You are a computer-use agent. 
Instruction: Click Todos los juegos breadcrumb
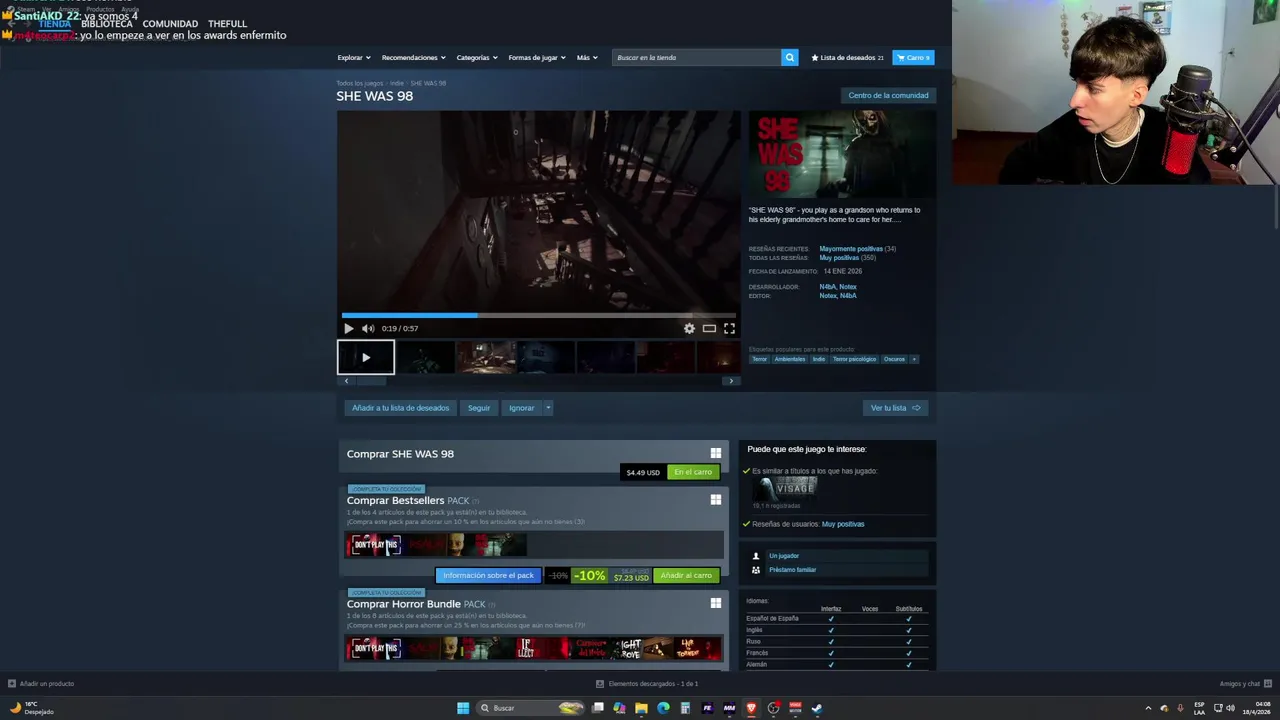(360, 83)
